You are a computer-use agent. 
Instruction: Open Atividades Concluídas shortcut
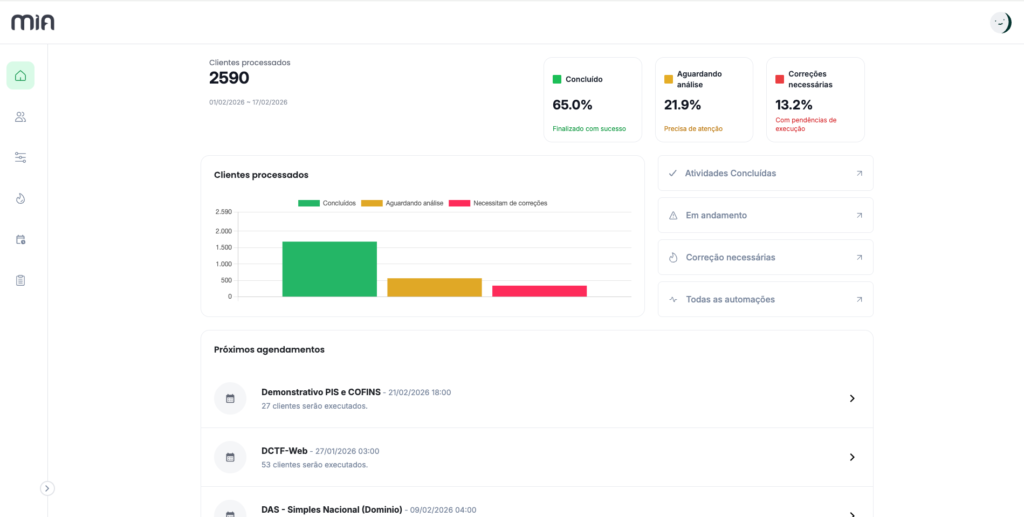[x=765, y=173]
